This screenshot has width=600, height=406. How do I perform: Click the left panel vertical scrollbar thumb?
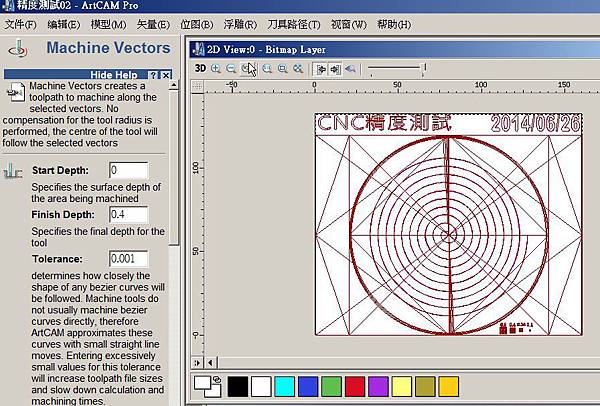tap(174, 168)
